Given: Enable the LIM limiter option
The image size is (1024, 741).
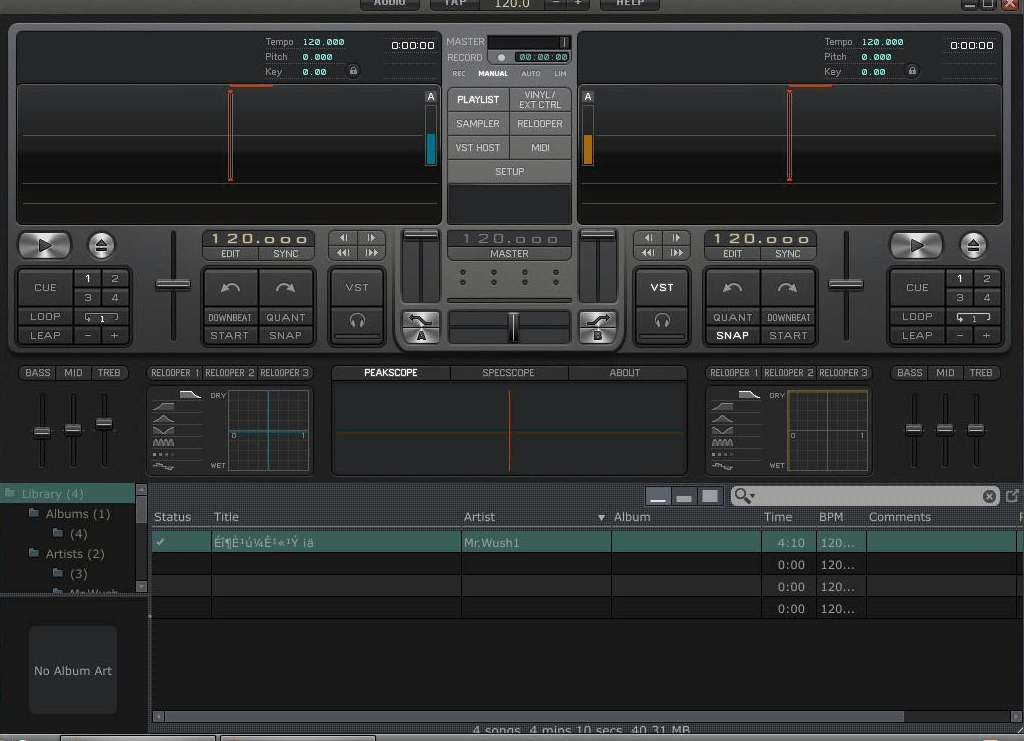Looking at the screenshot, I should tap(560, 74).
